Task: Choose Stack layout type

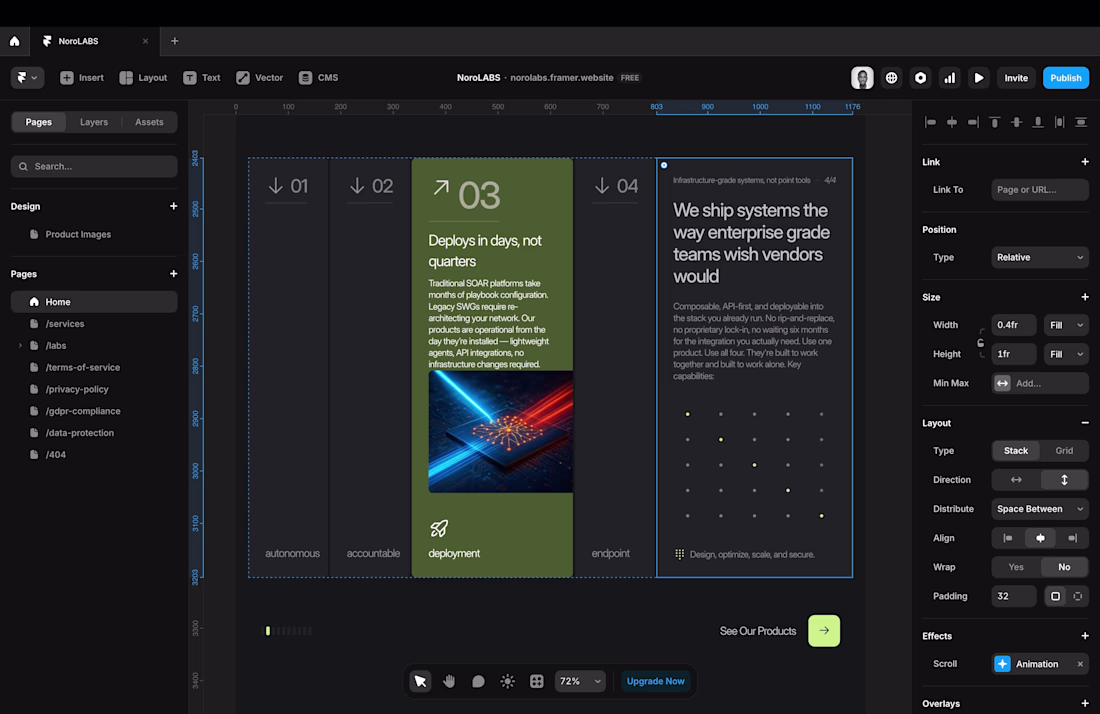Action: point(1016,451)
